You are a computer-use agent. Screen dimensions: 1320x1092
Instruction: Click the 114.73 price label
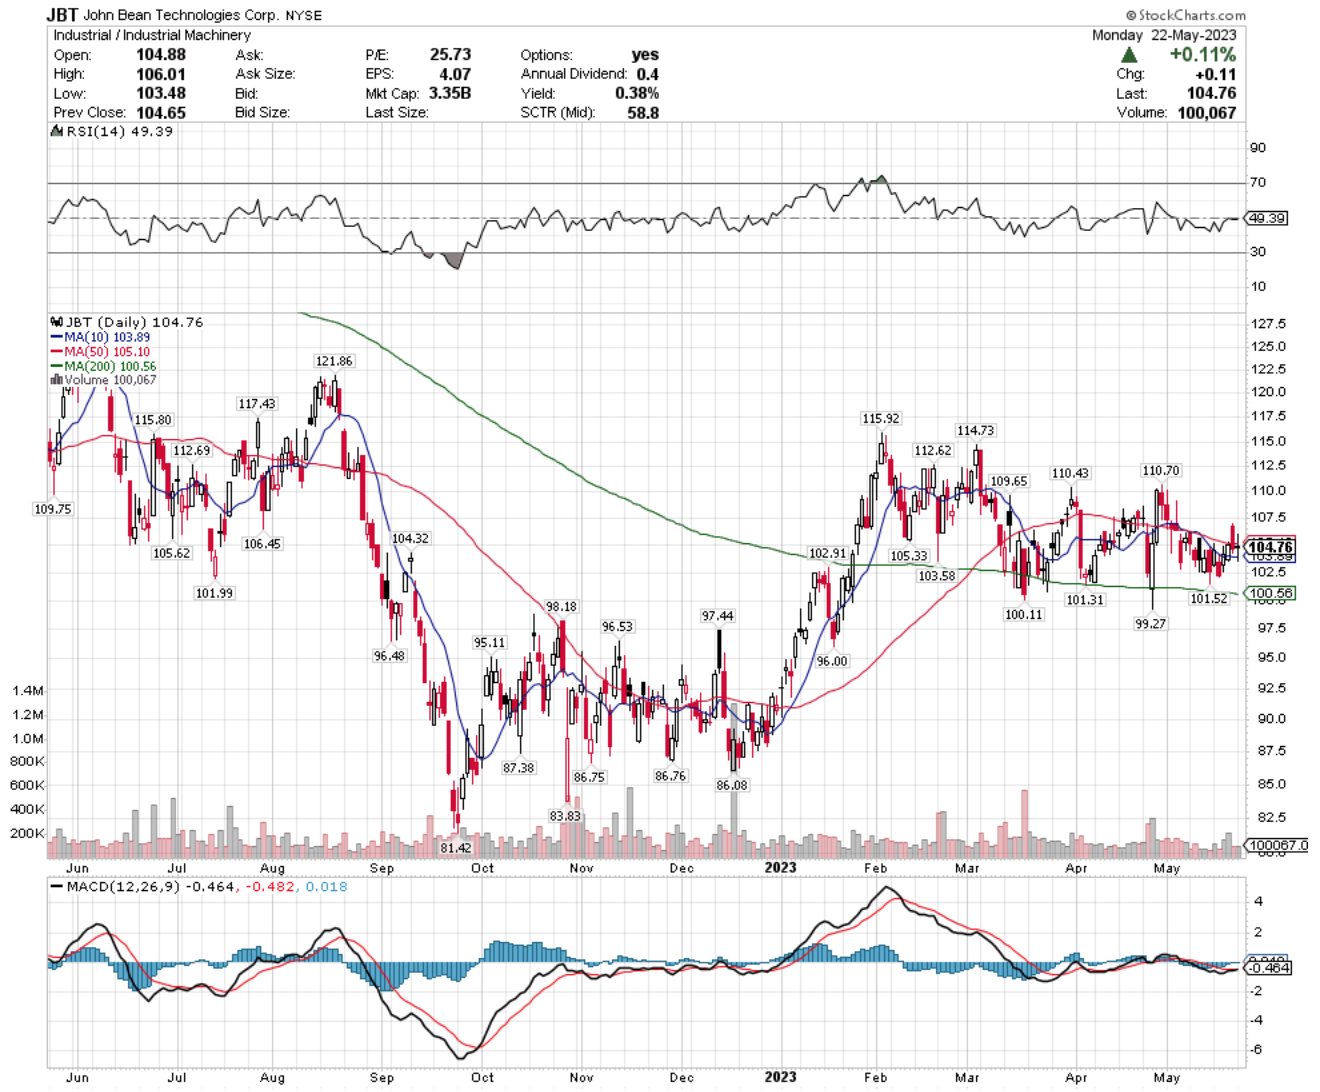[x=975, y=430]
